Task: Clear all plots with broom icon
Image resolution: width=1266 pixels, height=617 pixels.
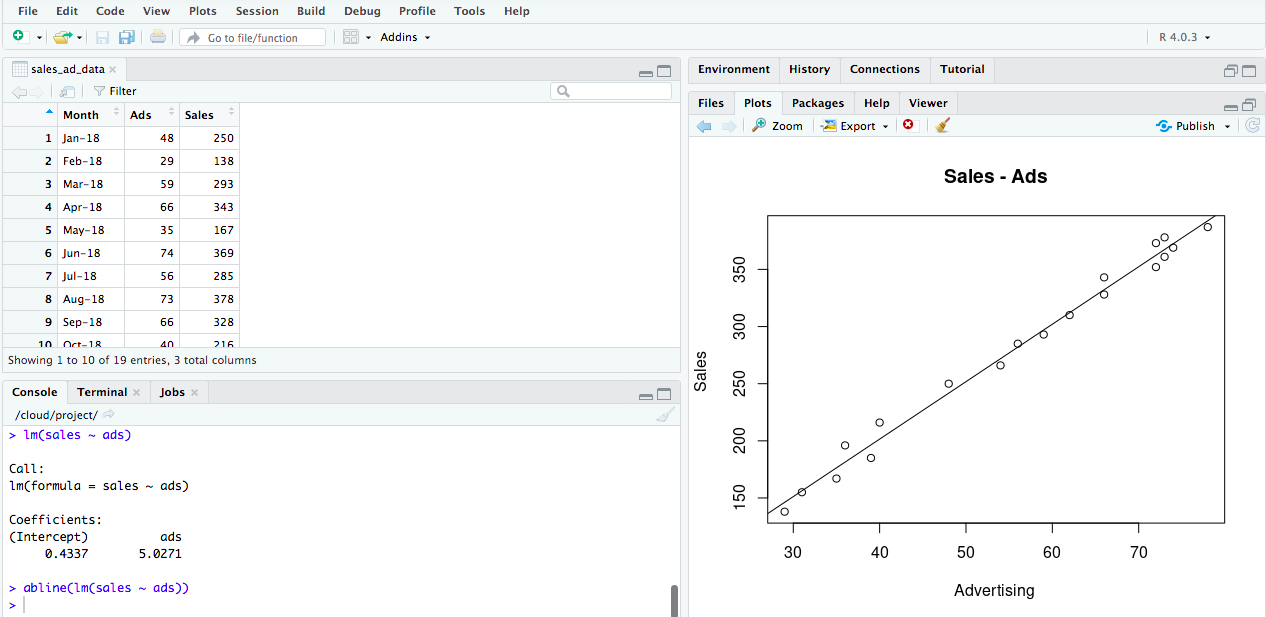Action: pos(942,126)
